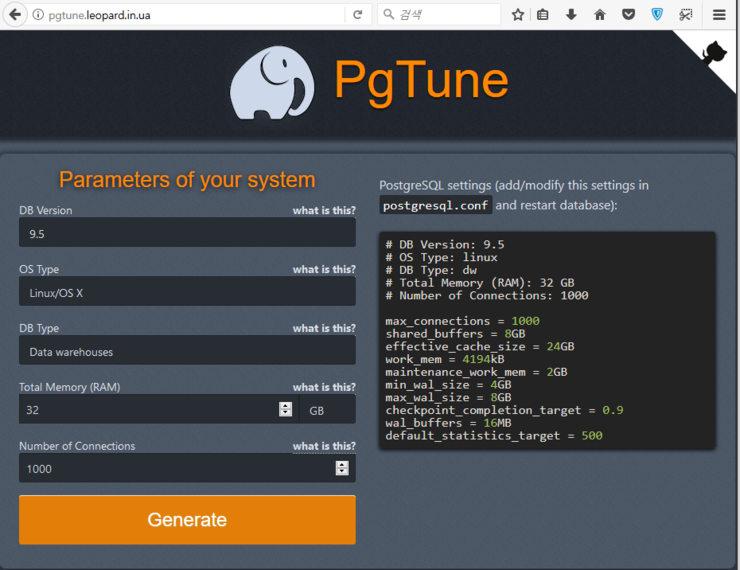Click the Pocket save icon

[x=628, y=15]
